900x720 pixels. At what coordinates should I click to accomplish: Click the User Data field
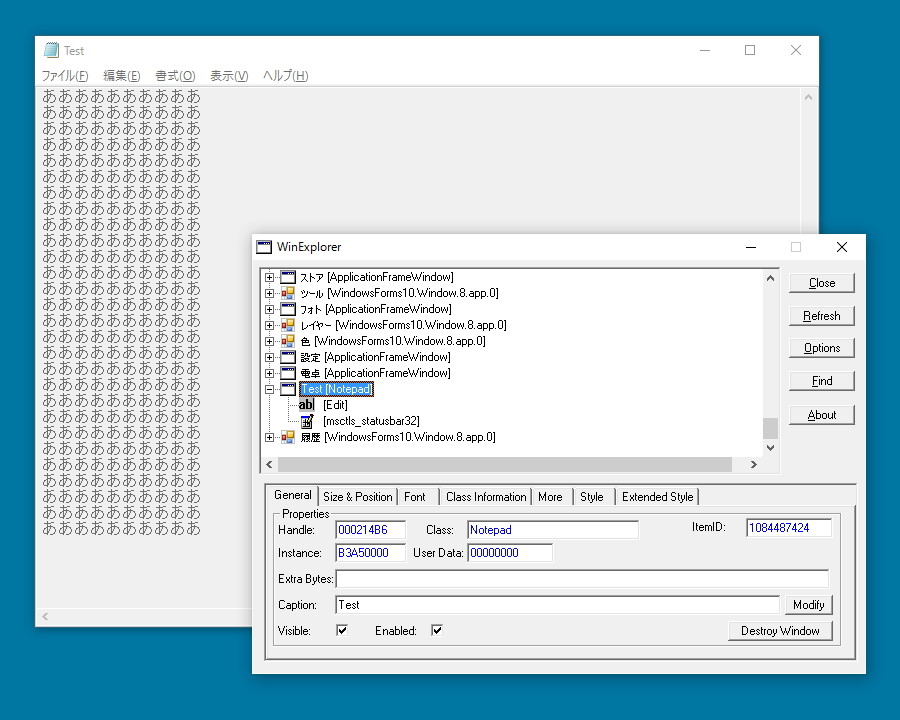tap(510, 553)
